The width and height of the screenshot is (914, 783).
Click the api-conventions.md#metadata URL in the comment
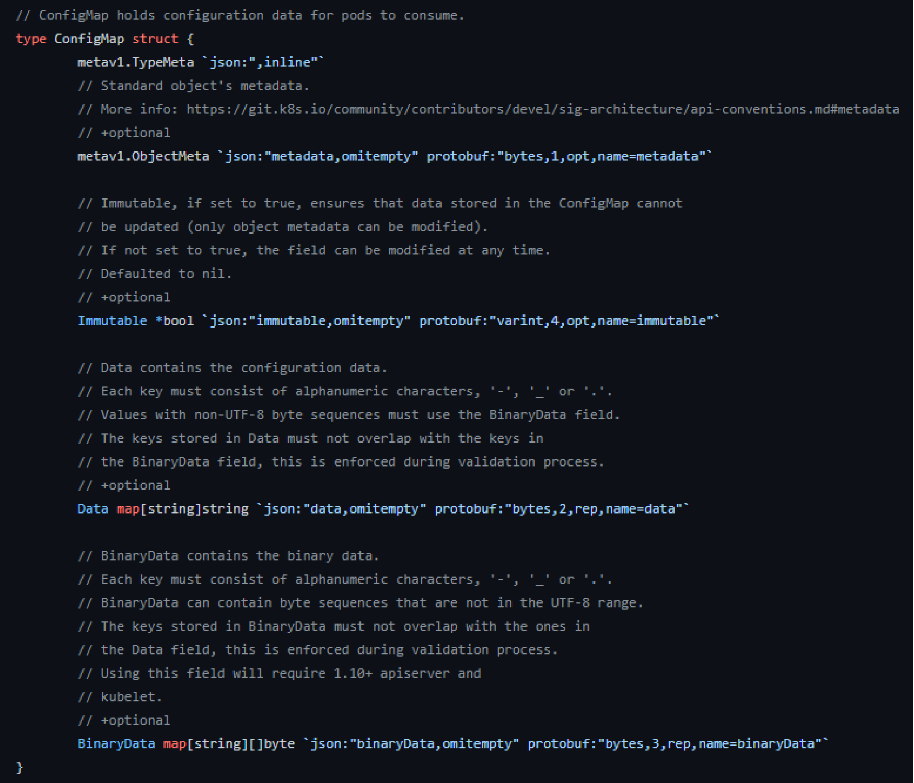(543, 109)
